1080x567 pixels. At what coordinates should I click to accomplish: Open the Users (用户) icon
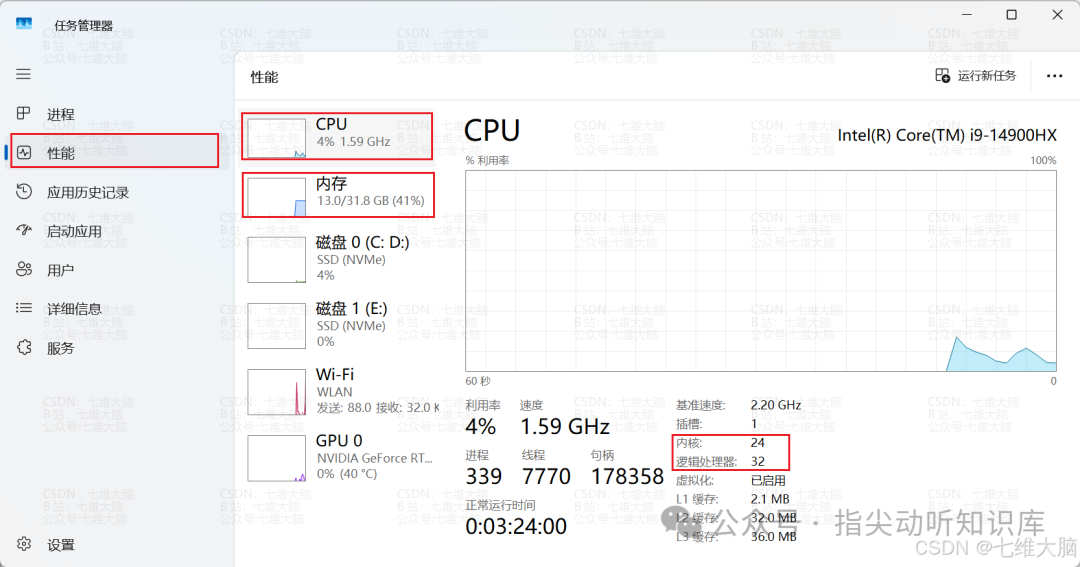click(x=25, y=270)
